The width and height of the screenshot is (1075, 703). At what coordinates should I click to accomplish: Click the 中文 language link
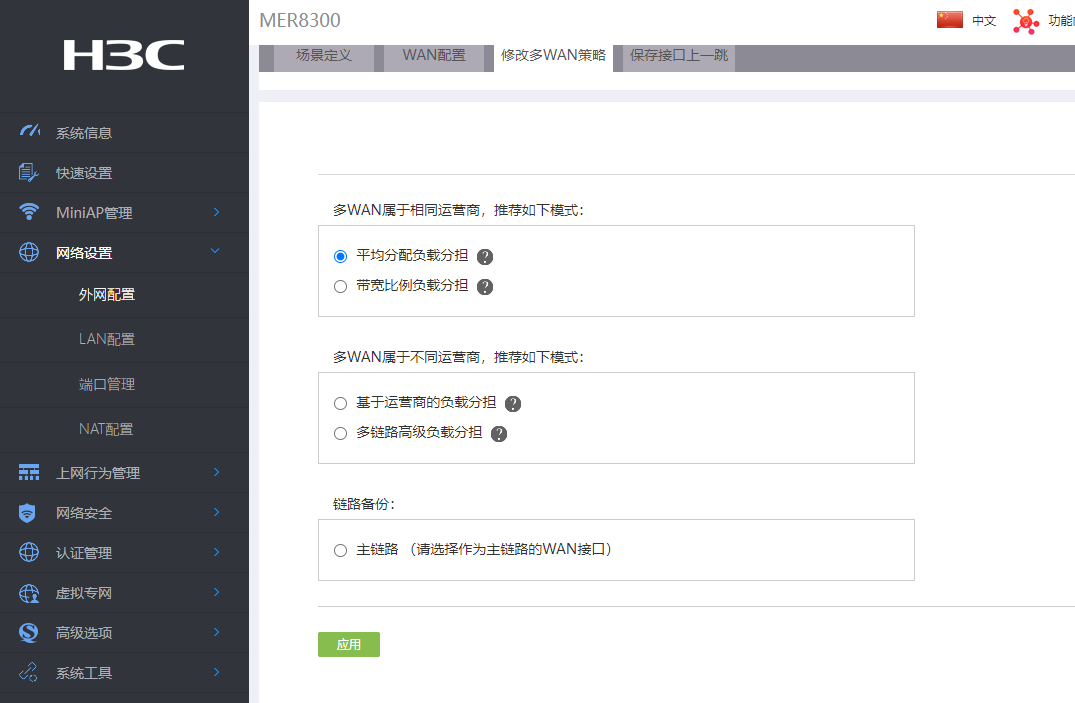pos(984,21)
